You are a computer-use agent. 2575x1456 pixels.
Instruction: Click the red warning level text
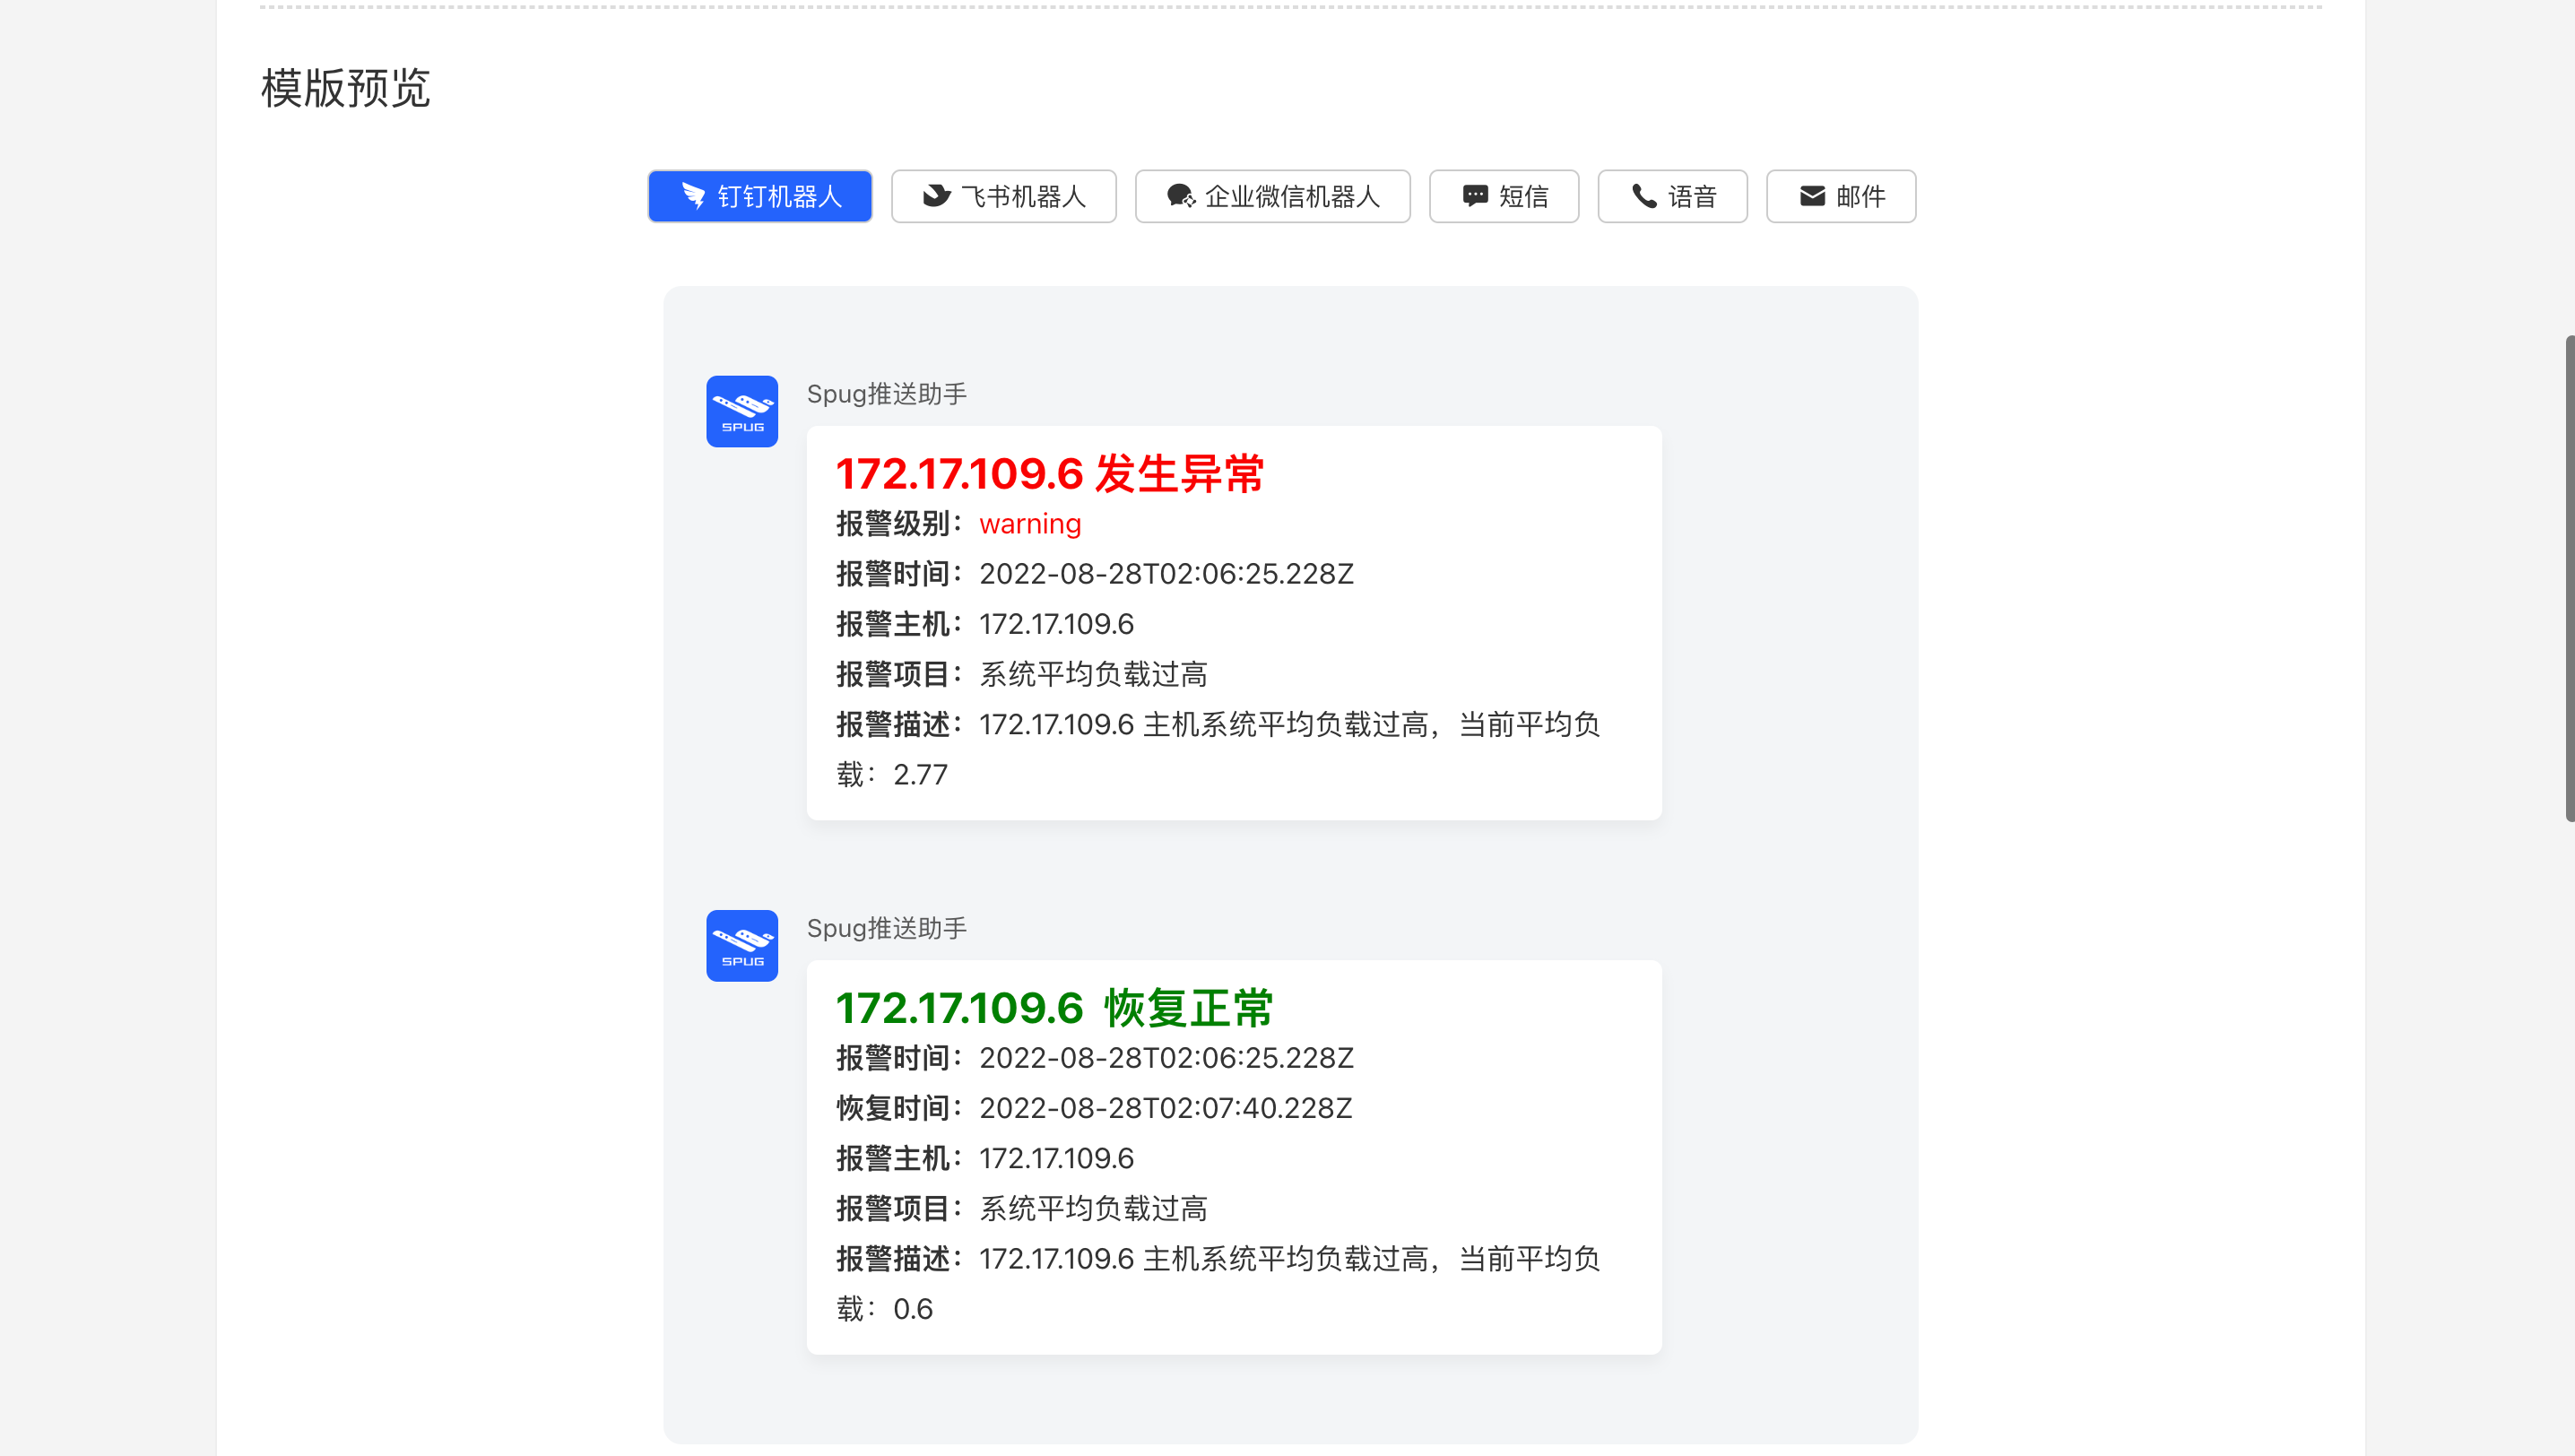pyautogui.click(x=1029, y=524)
